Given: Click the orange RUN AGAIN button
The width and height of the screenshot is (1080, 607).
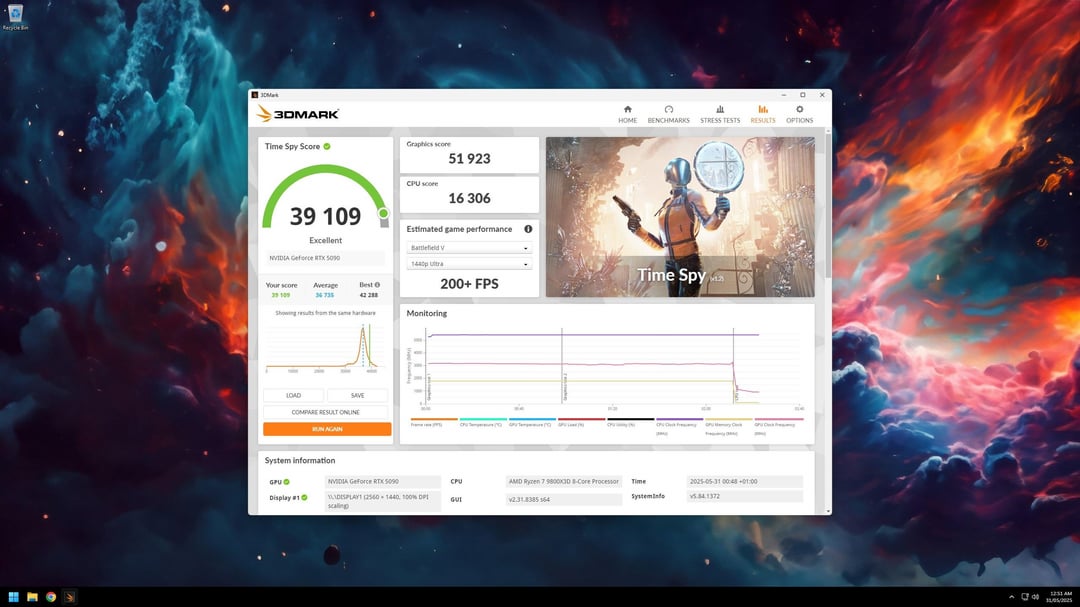Looking at the screenshot, I should tap(327, 429).
